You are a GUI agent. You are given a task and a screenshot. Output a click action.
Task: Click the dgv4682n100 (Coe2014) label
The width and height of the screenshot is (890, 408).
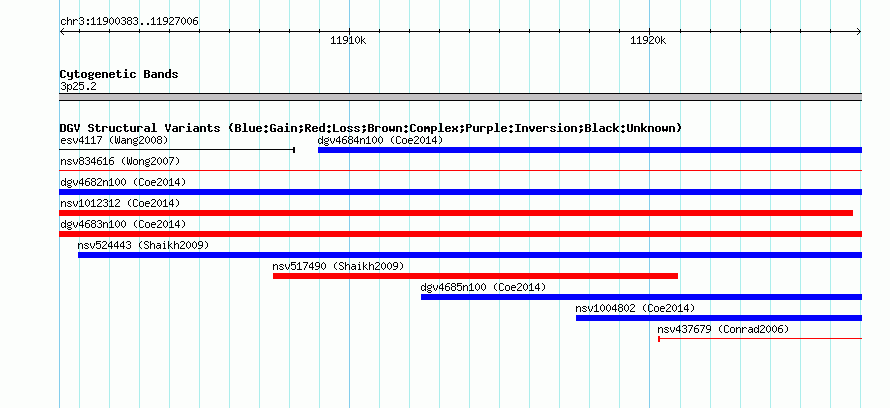pos(123,182)
